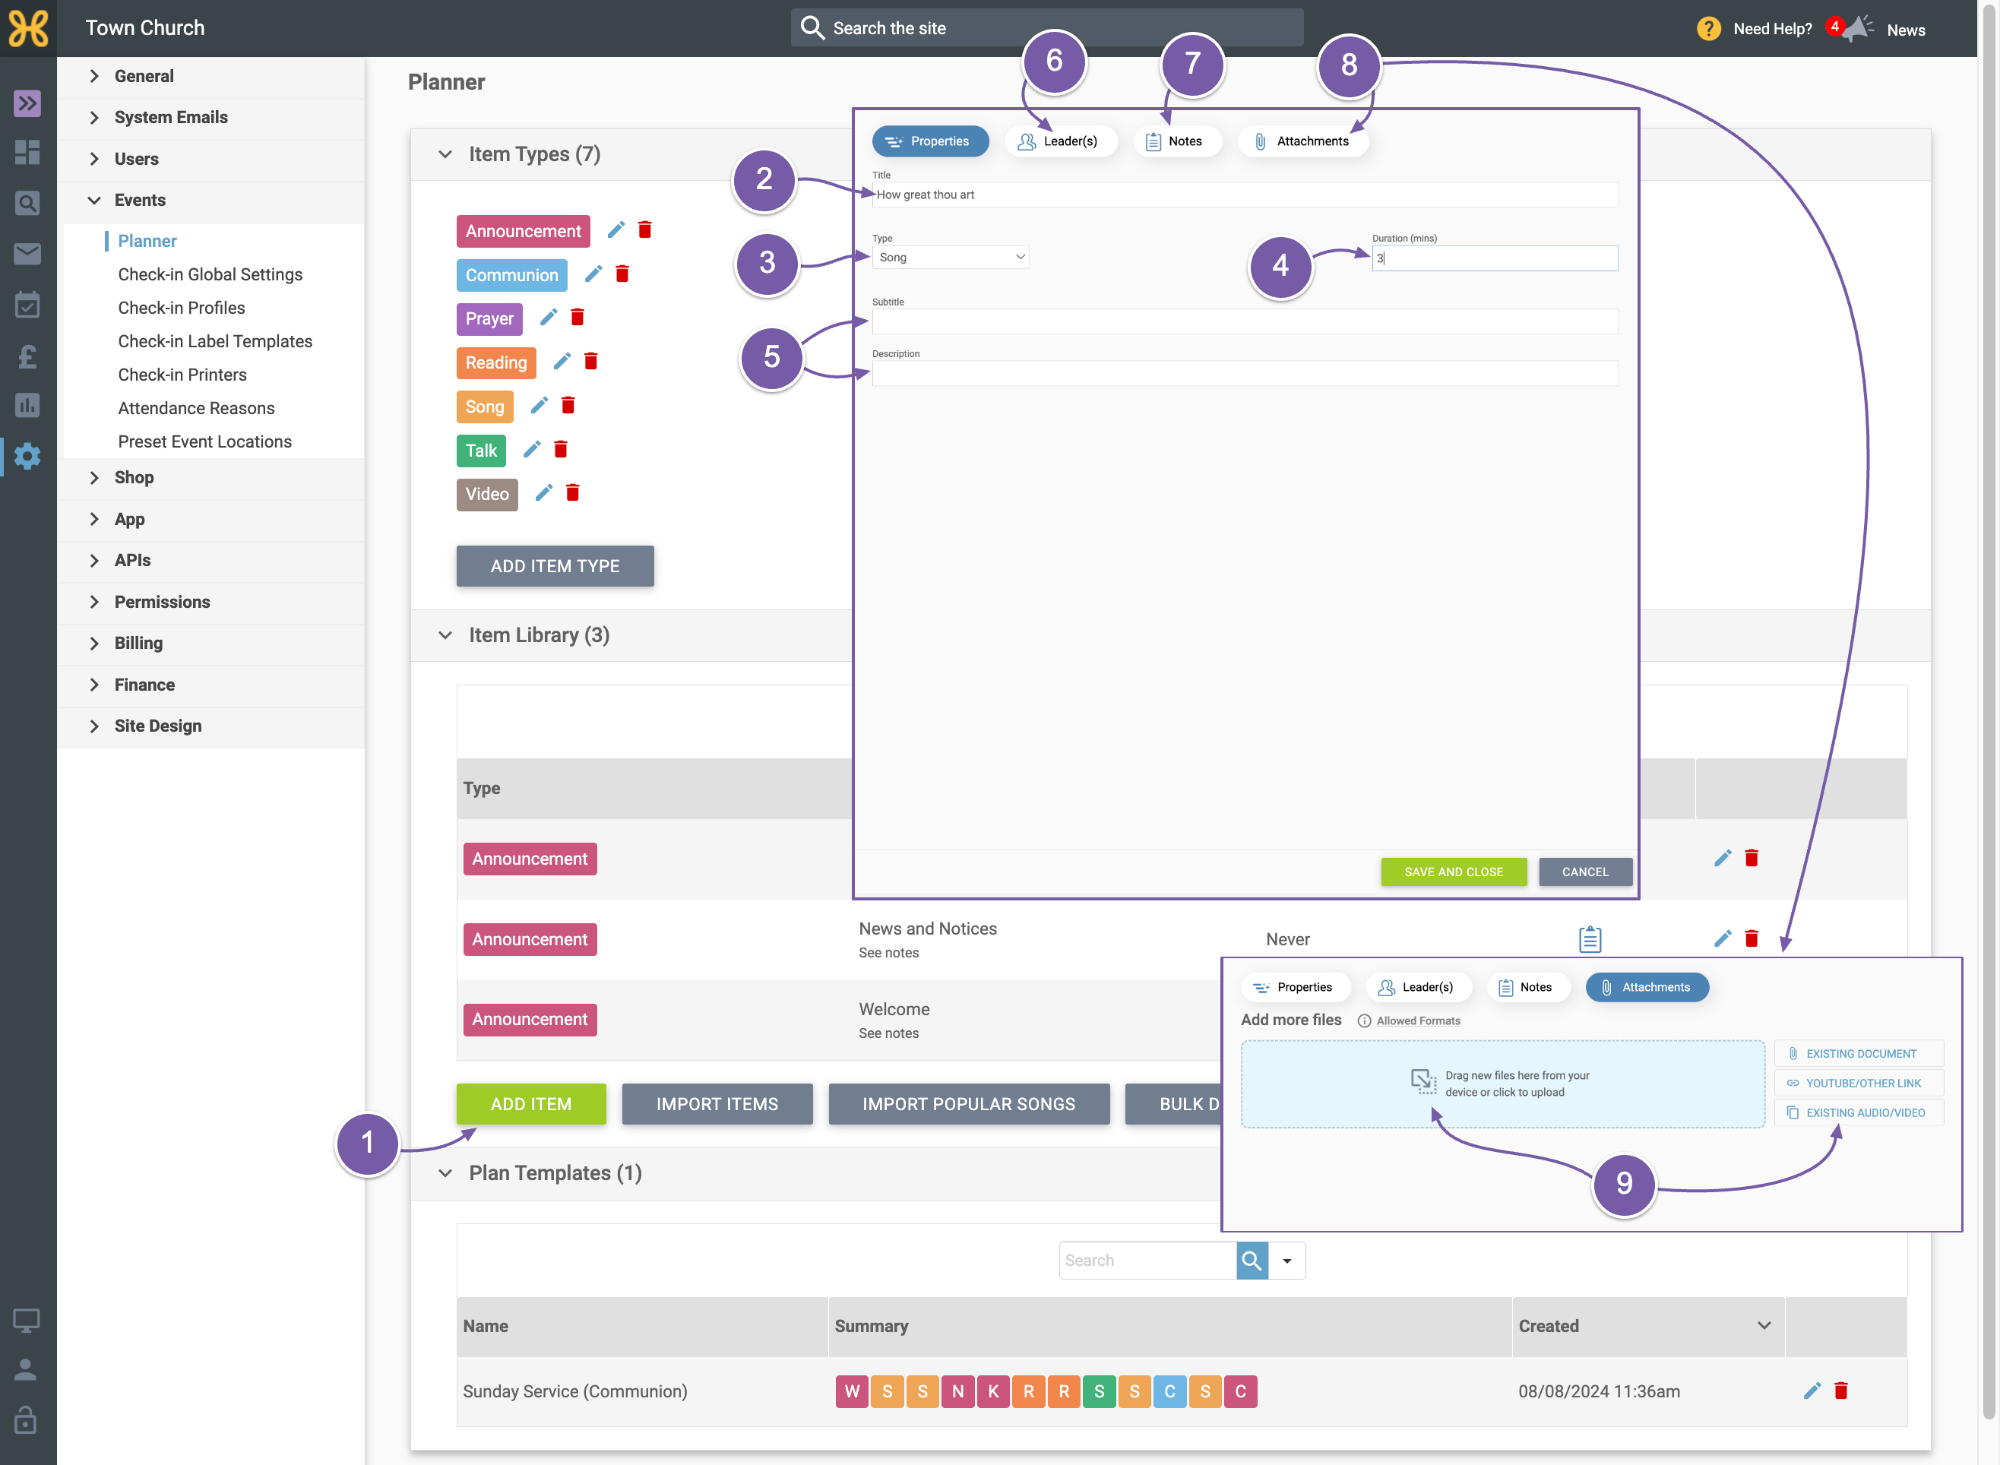Choose YOUTUBE/OTHER LINK attachment option
Image resolution: width=2000 pixels, height=1465 pixels.
coord(1859,1083)
